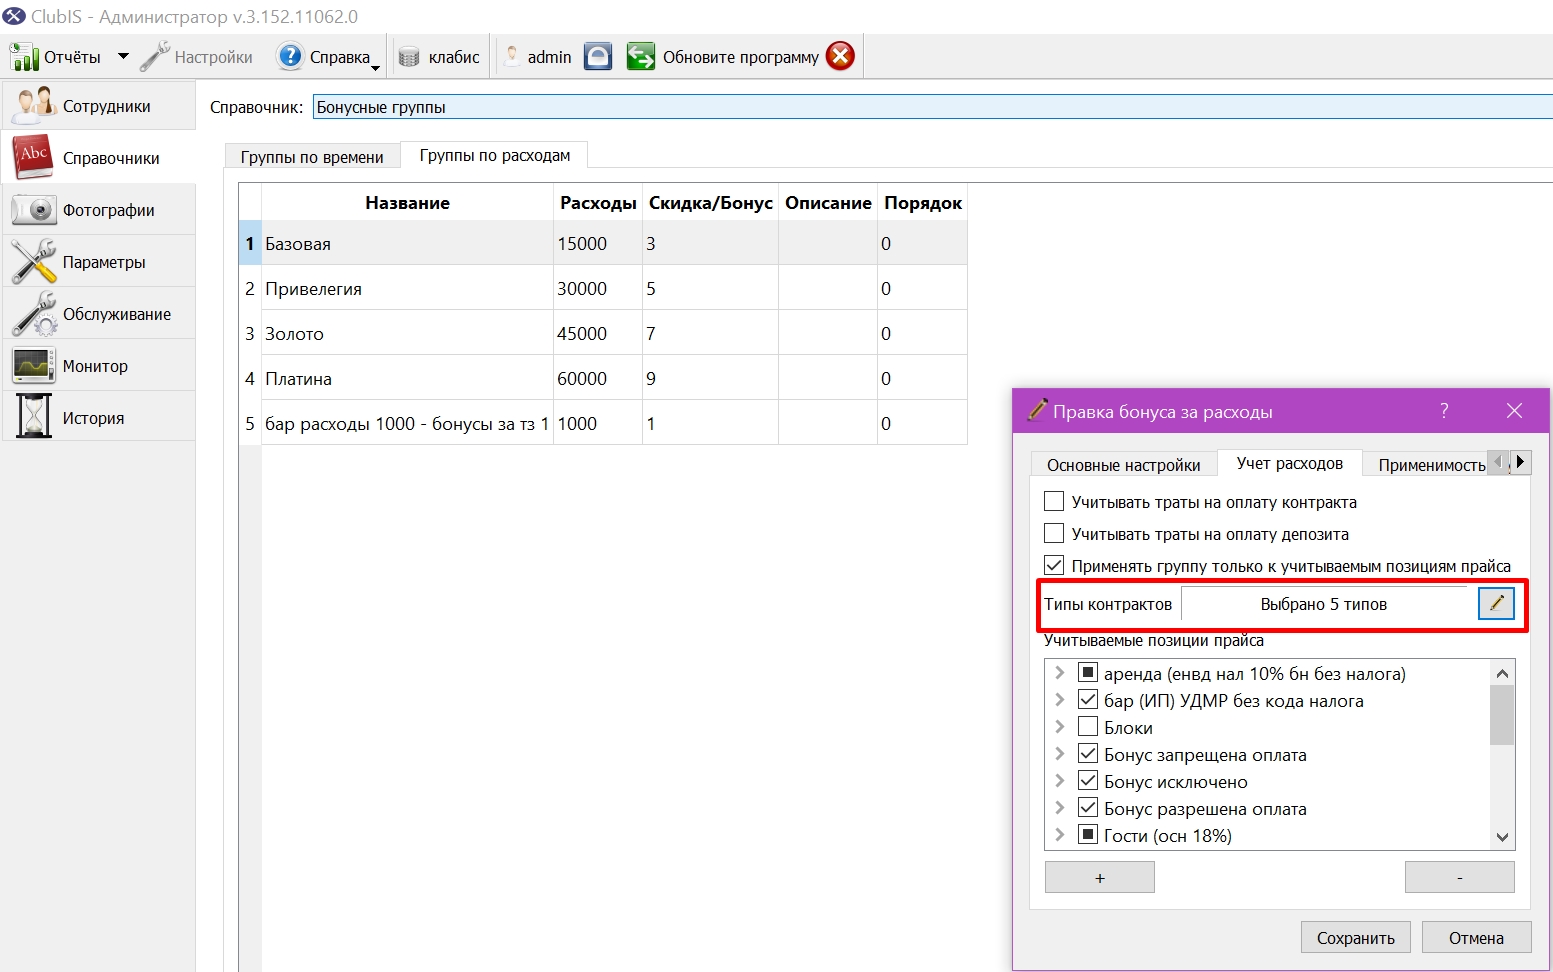The height and width of the screenshot is (972, 1553).
Task: Enable Учитывать траты на оплату контракта
Action: (x=1054, y=501)
